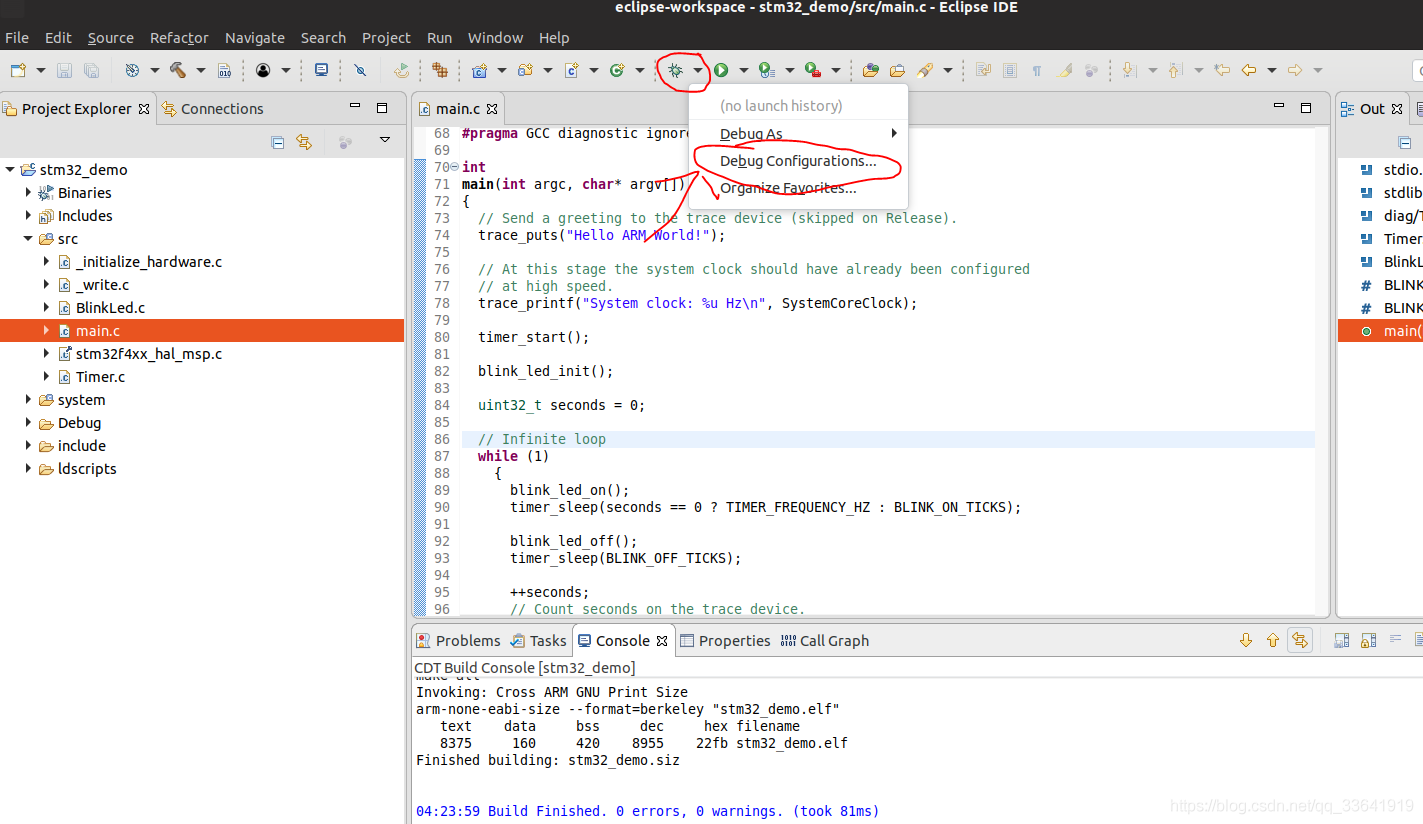Click the Last Edit Location arrow icon
Screen dimensions: 1423x824
[x=1221, y=70]
